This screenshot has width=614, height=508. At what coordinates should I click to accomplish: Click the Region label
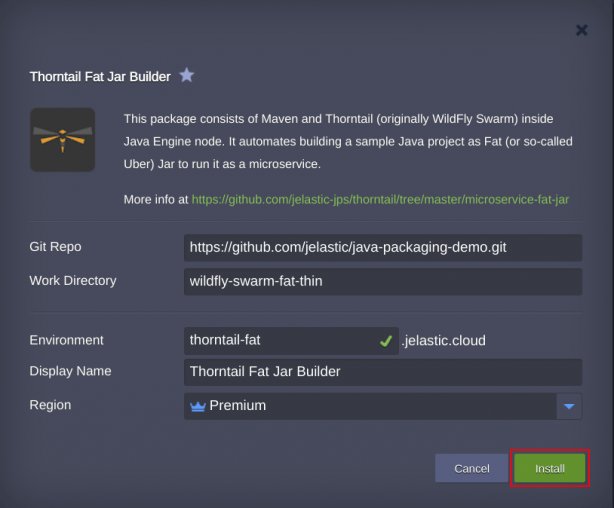point(50,405)
